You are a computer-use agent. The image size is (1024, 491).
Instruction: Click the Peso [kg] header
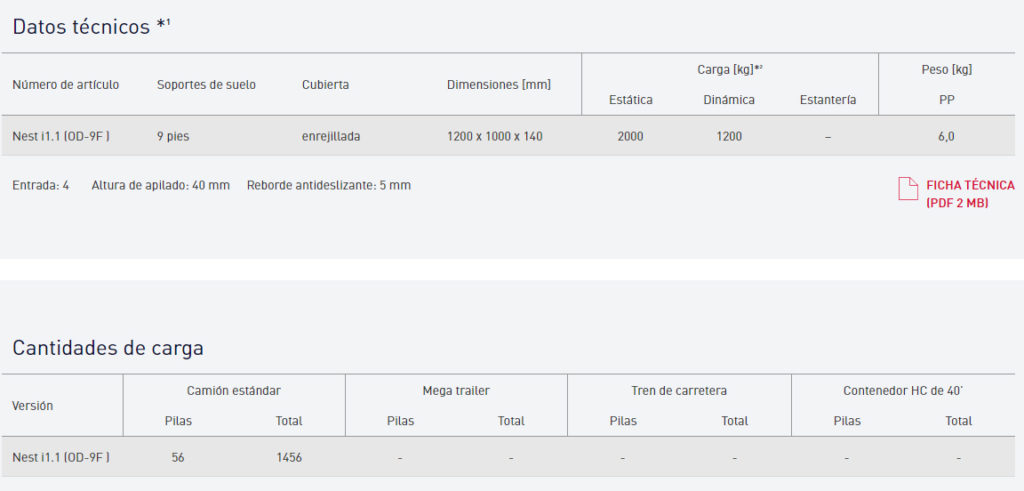[x=946, y=69]
